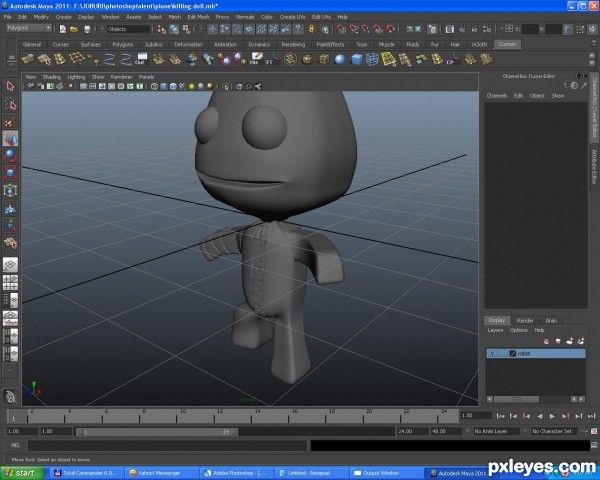
Task: Open the Objects selection mask dropdown
Action: pos(128,29)
